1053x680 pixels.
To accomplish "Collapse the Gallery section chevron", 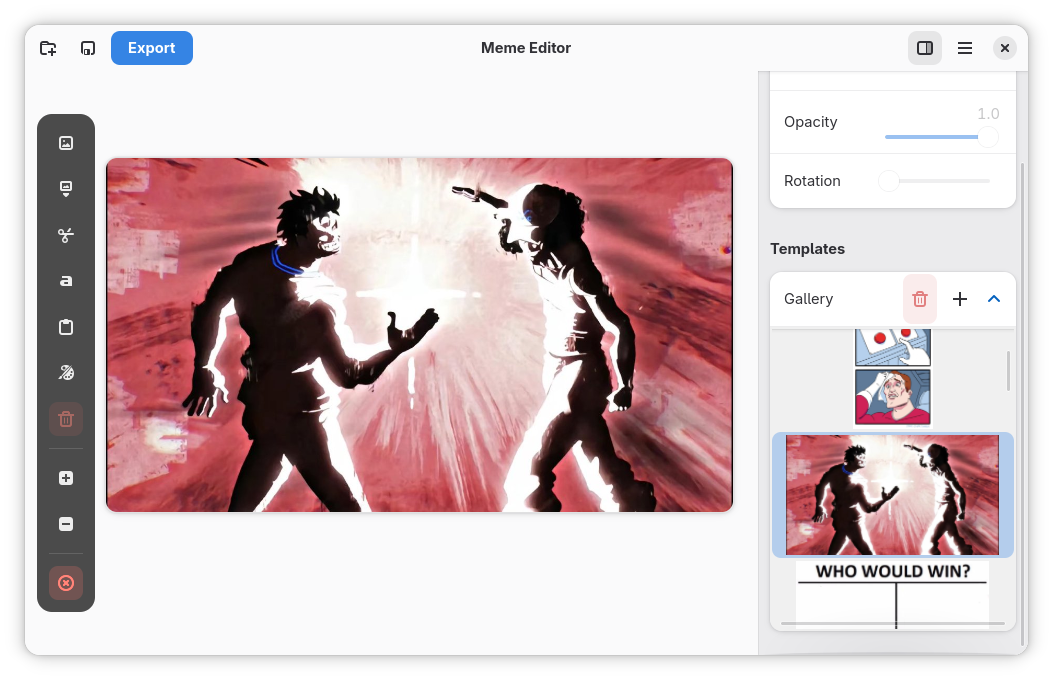I will coord(994,299).
